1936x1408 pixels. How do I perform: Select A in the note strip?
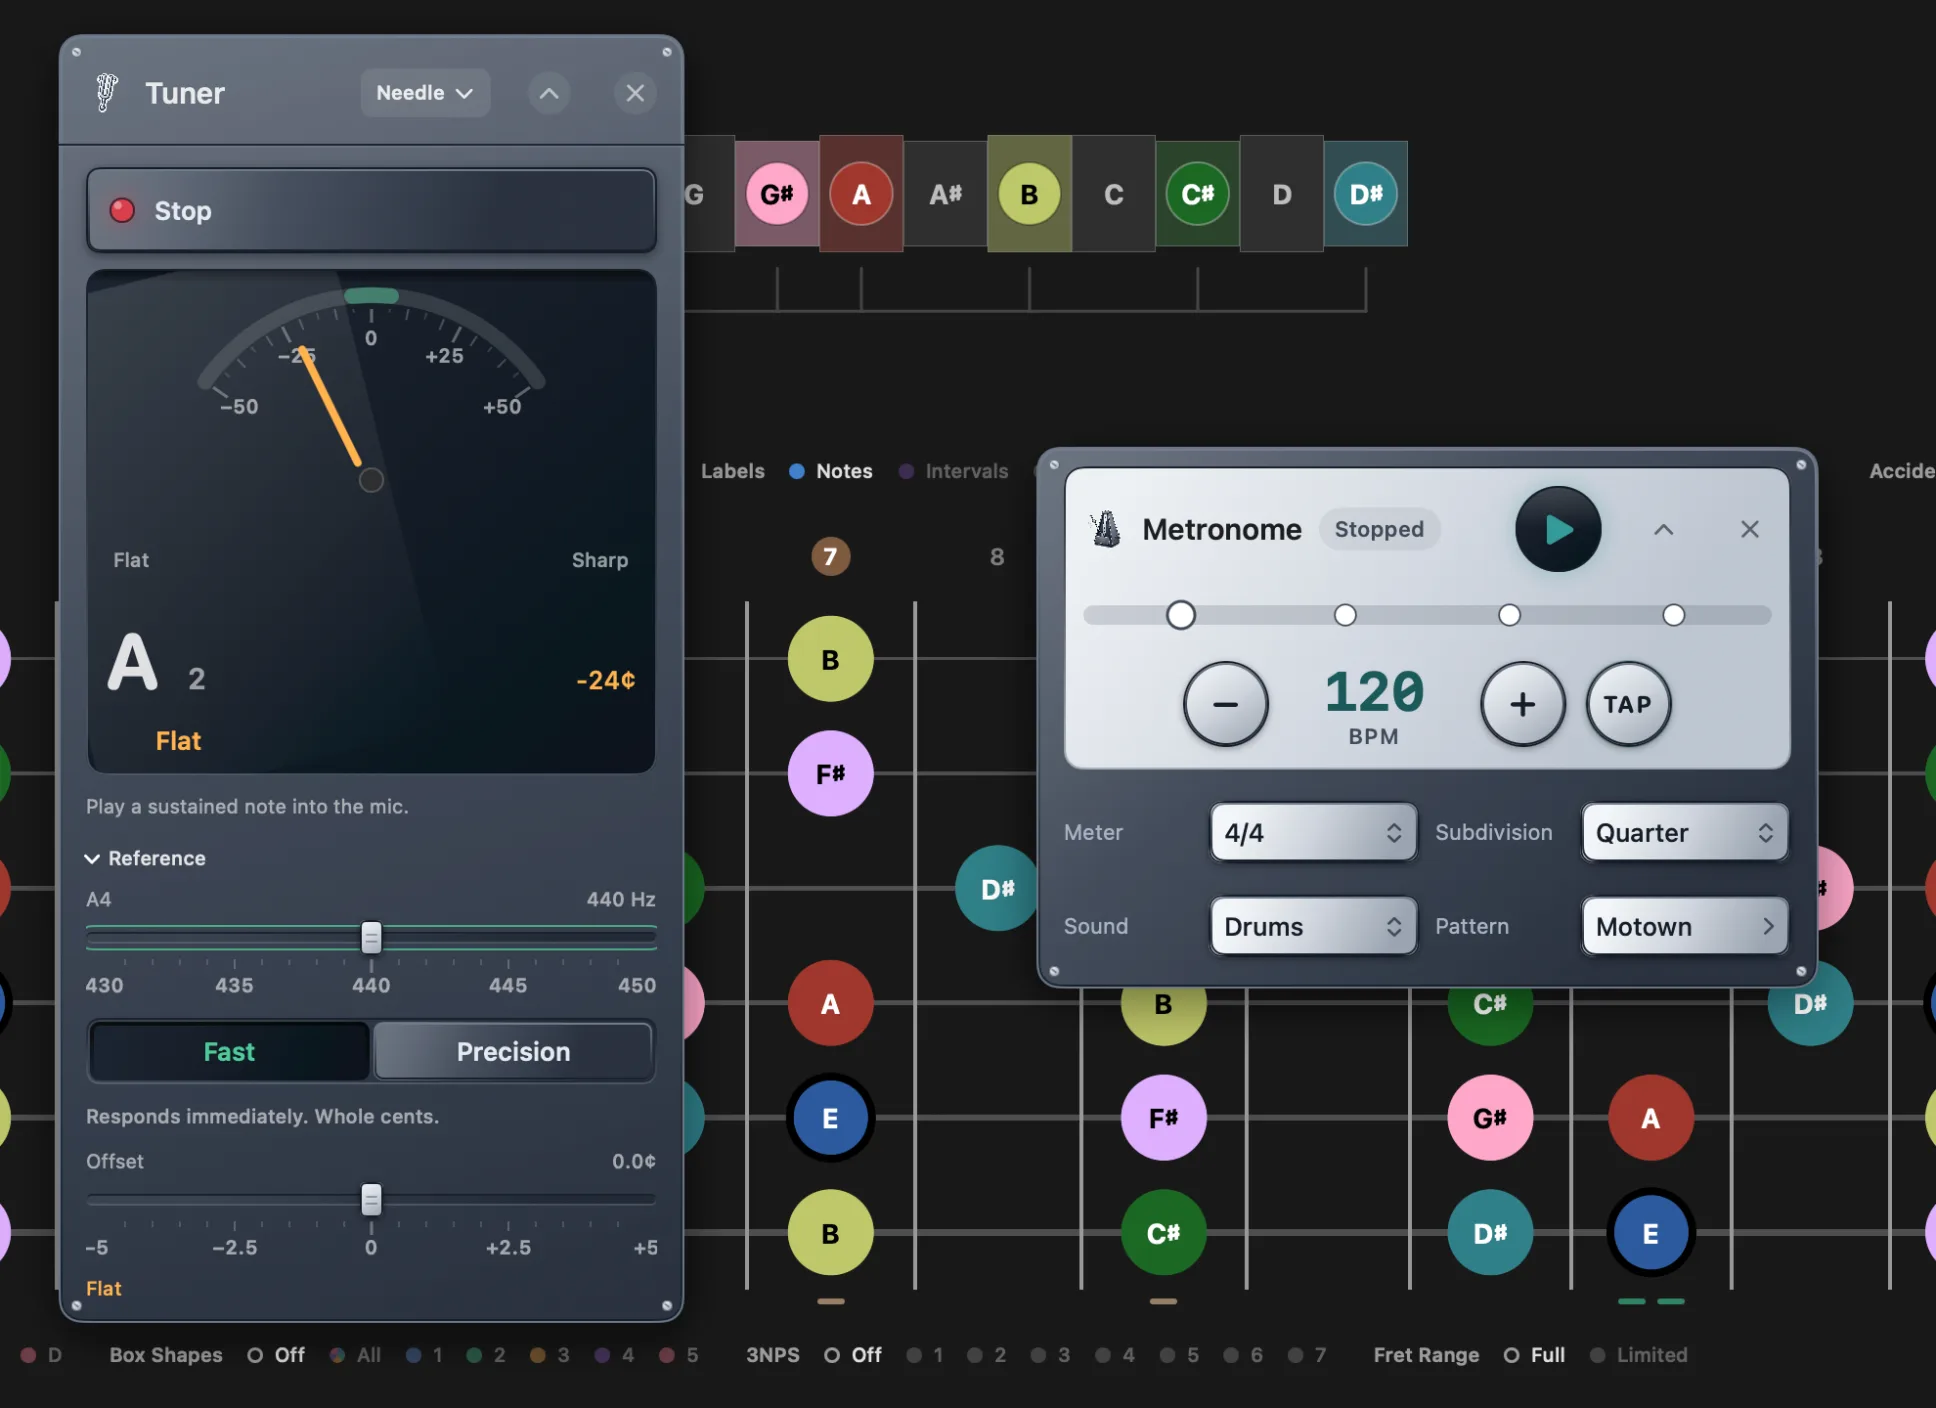coord(861,194)
